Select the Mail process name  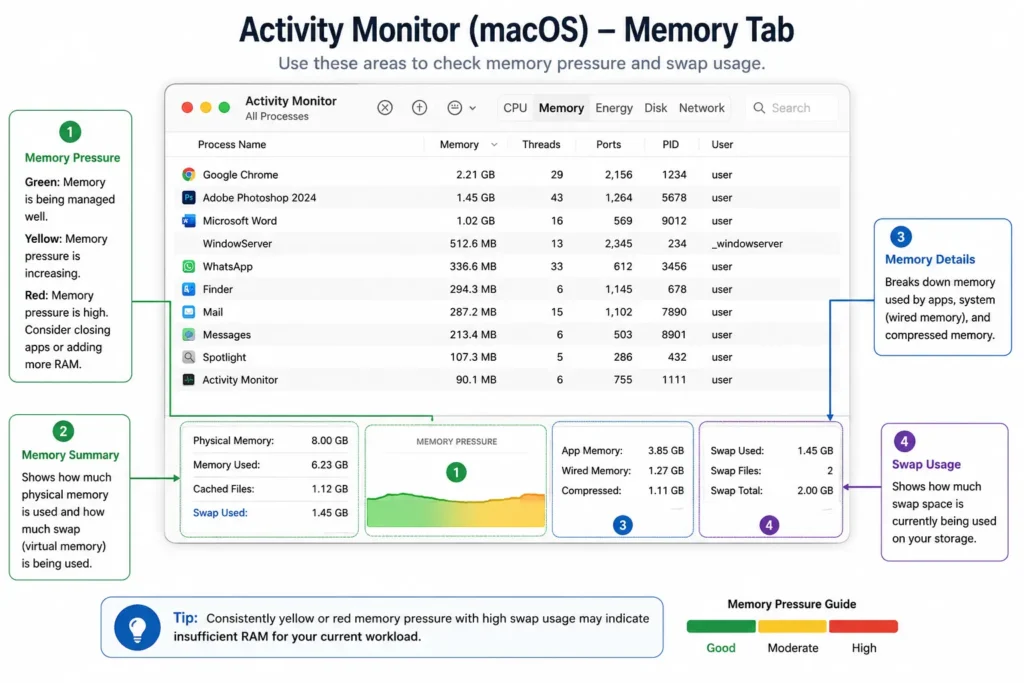[213, 312]
